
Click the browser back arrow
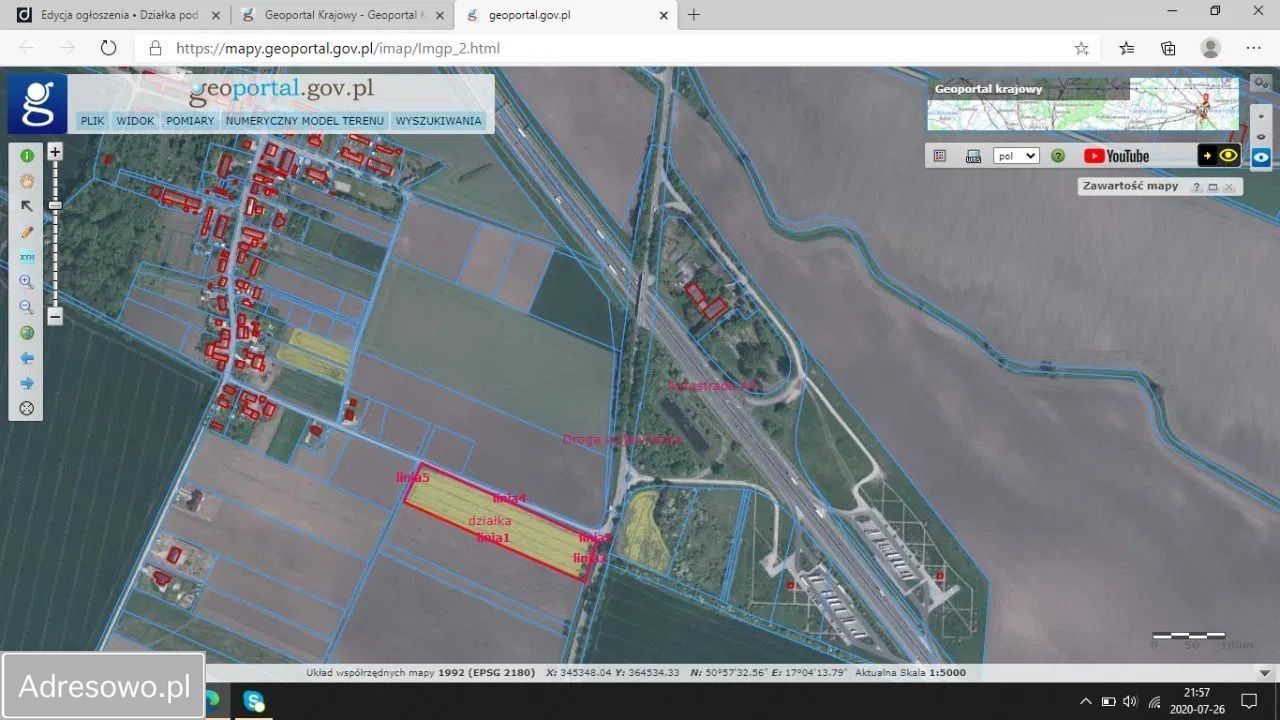(x=27, y=48)
